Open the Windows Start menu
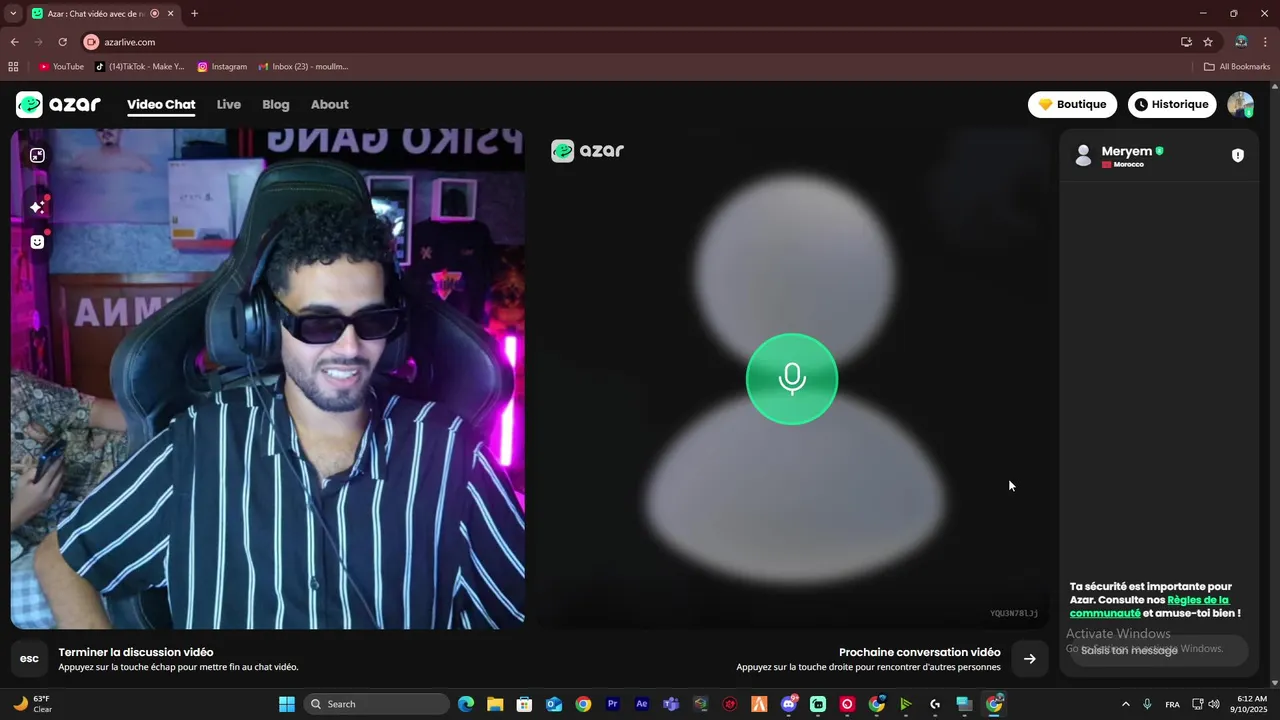The width and height of the screenshot is (1280, 720). coord(287,704)
